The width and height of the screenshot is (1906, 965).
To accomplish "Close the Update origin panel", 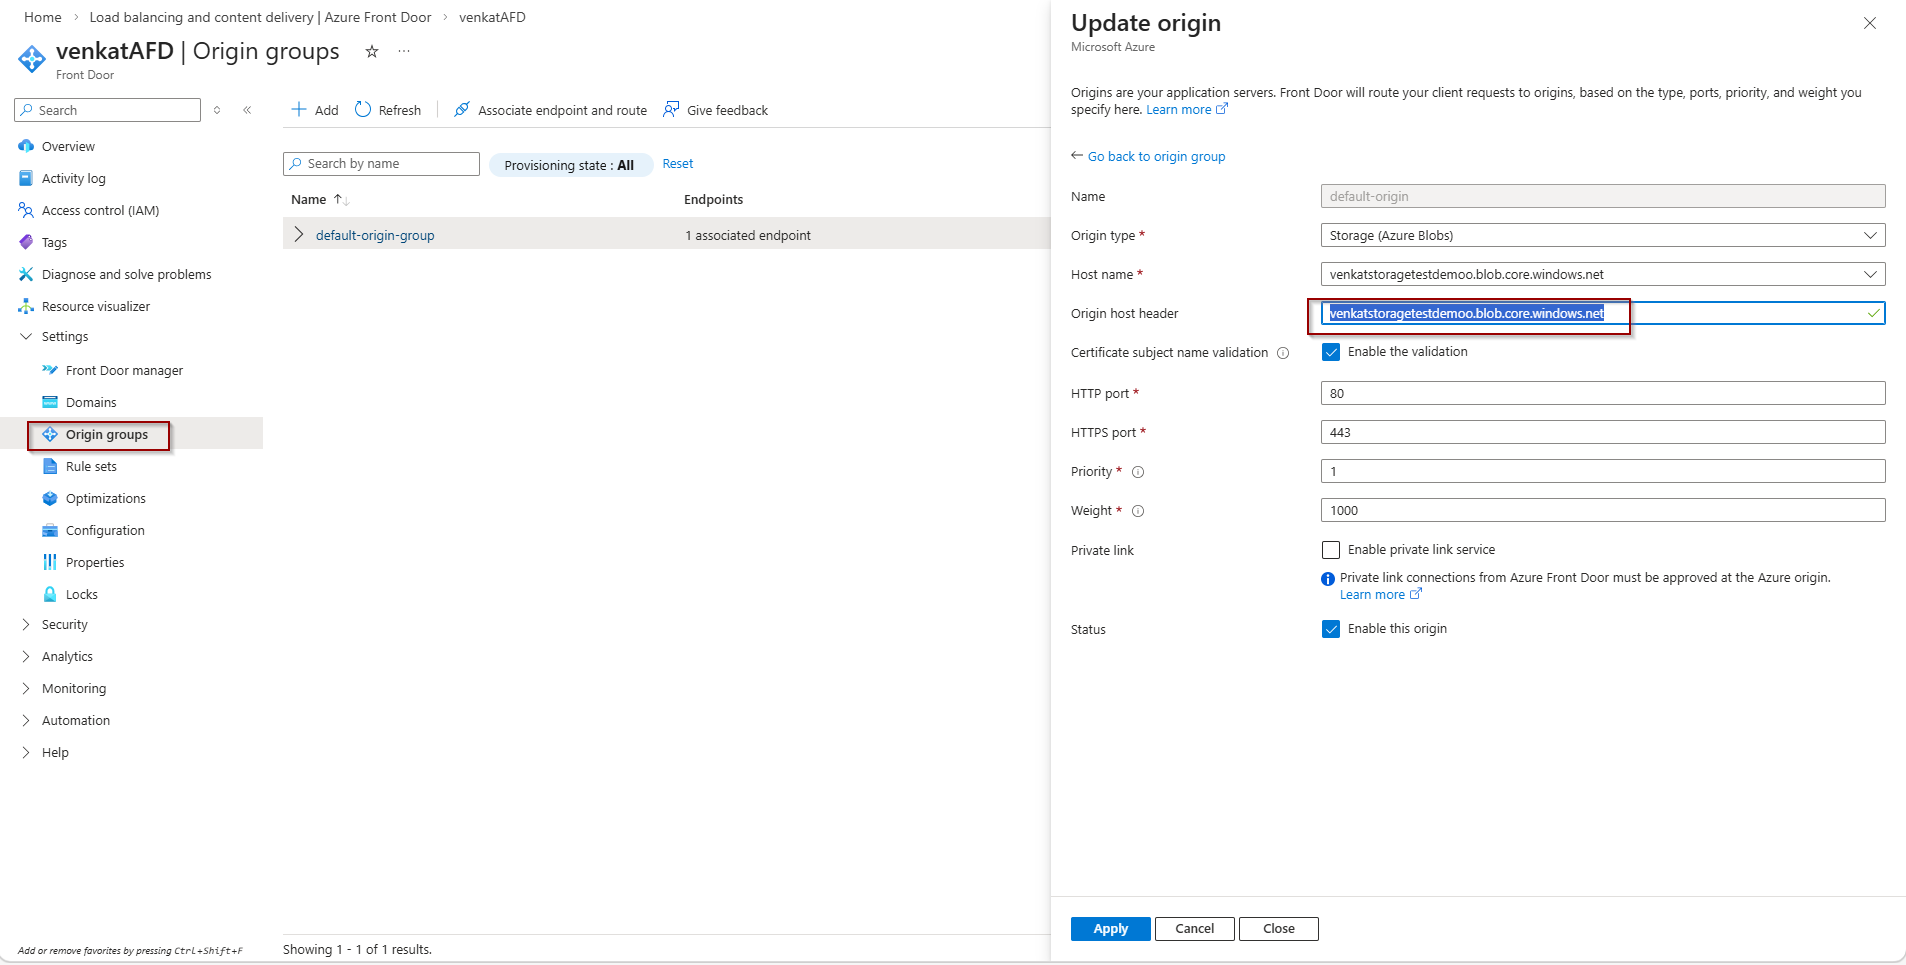I will pyautogui.click(x=1869, y=23).
